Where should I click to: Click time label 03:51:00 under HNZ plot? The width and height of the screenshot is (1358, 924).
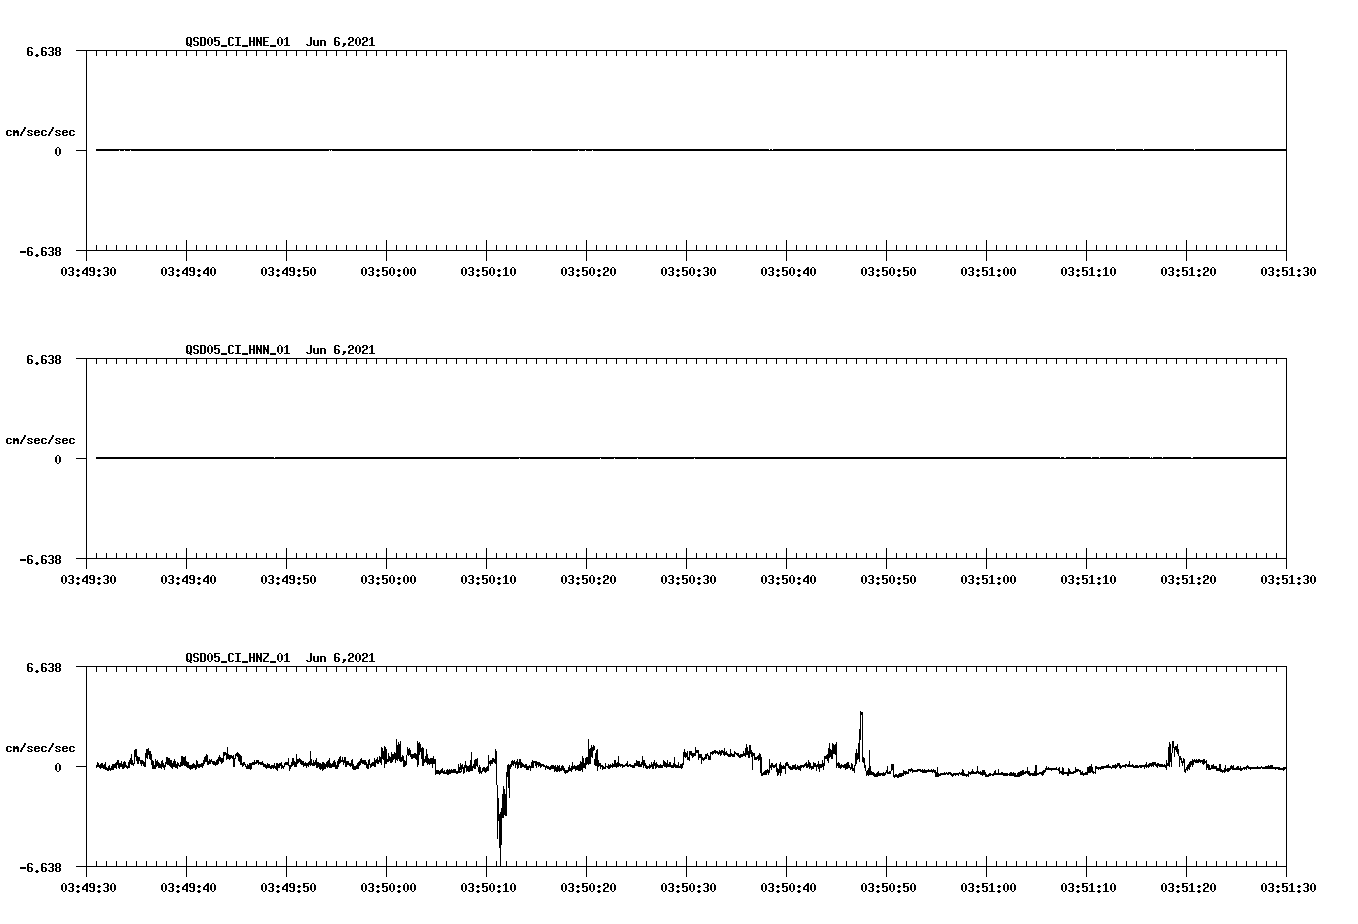point(988,888)
